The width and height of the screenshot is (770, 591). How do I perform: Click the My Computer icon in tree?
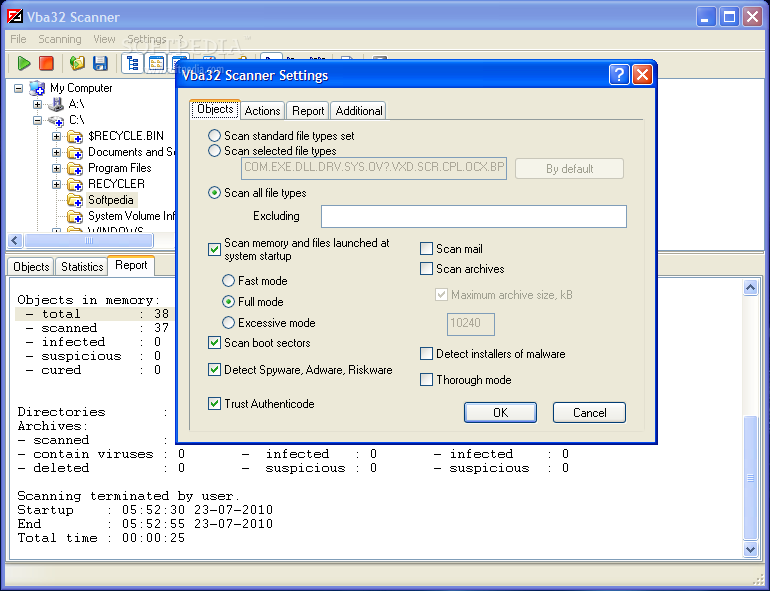coord(37,88)
